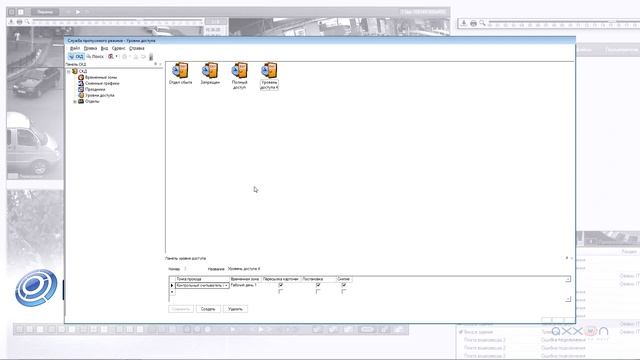This screenshot has height=360, width=640.
Task: Select the Уровень доступа 4 icon
Action: [x=269, y=70]
